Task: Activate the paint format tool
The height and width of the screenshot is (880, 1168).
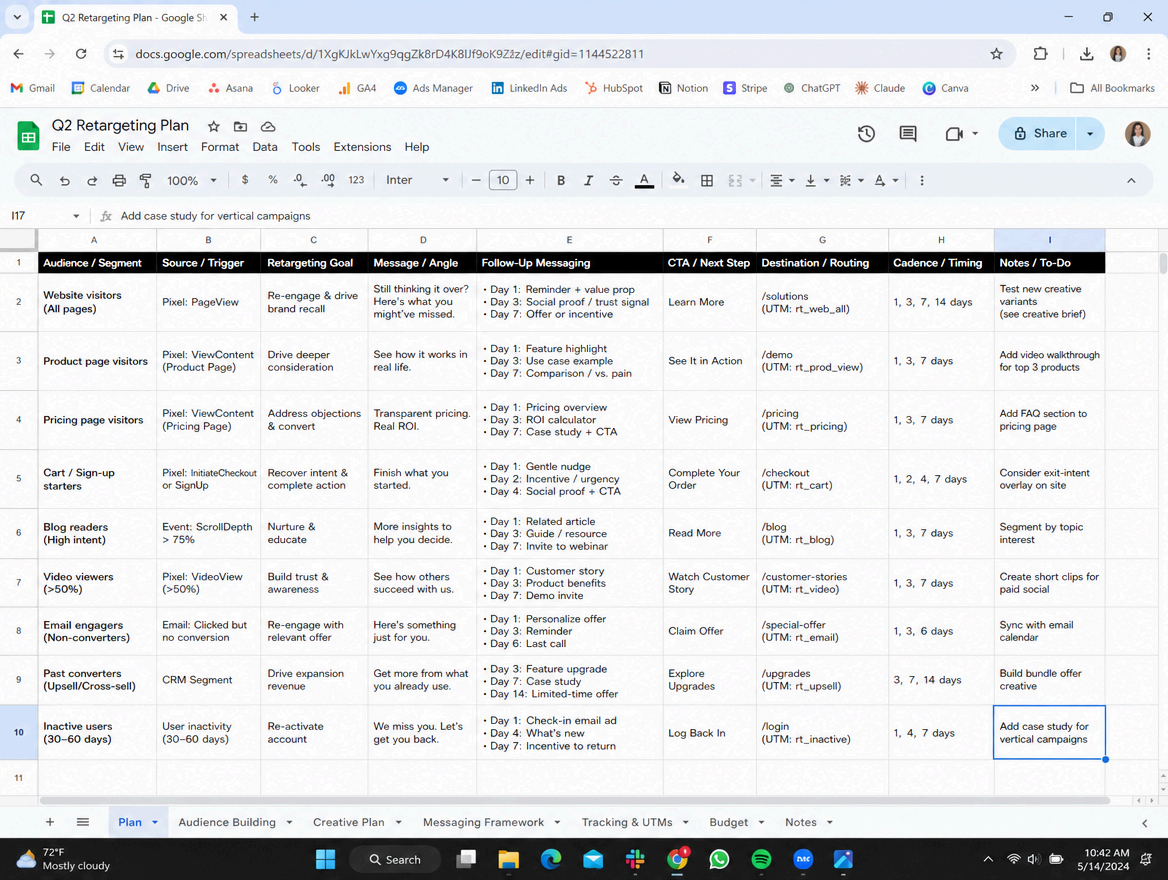Action: click(x=146, y=180)
